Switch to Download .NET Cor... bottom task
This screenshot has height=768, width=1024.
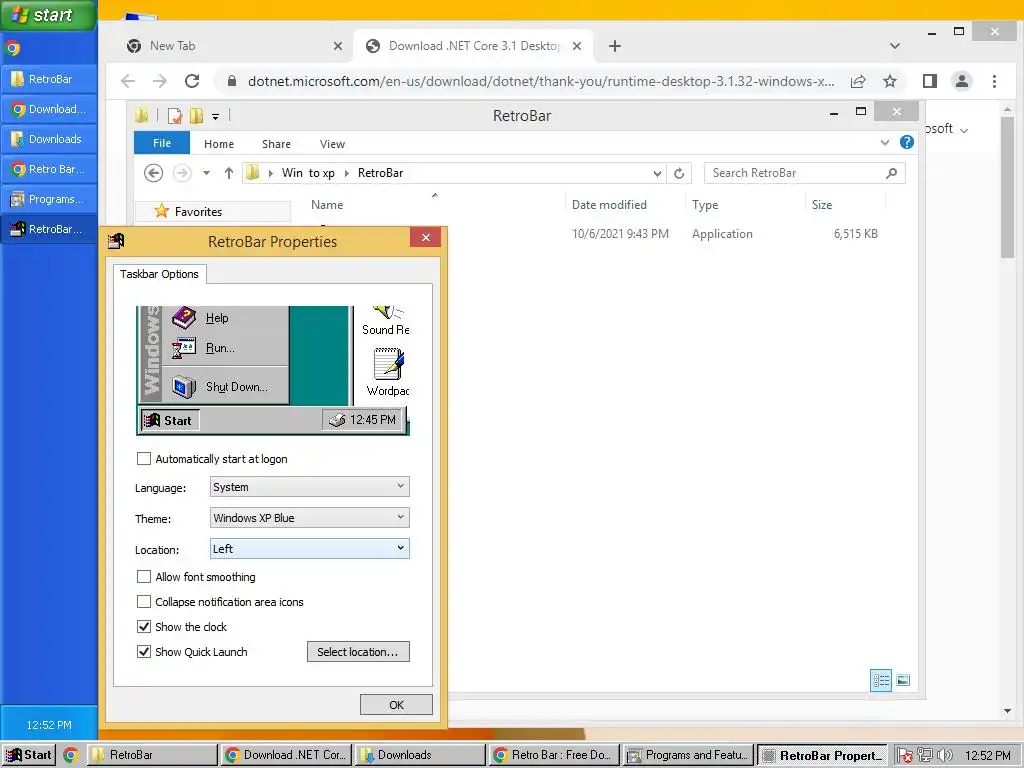click(x=286, y=755)
